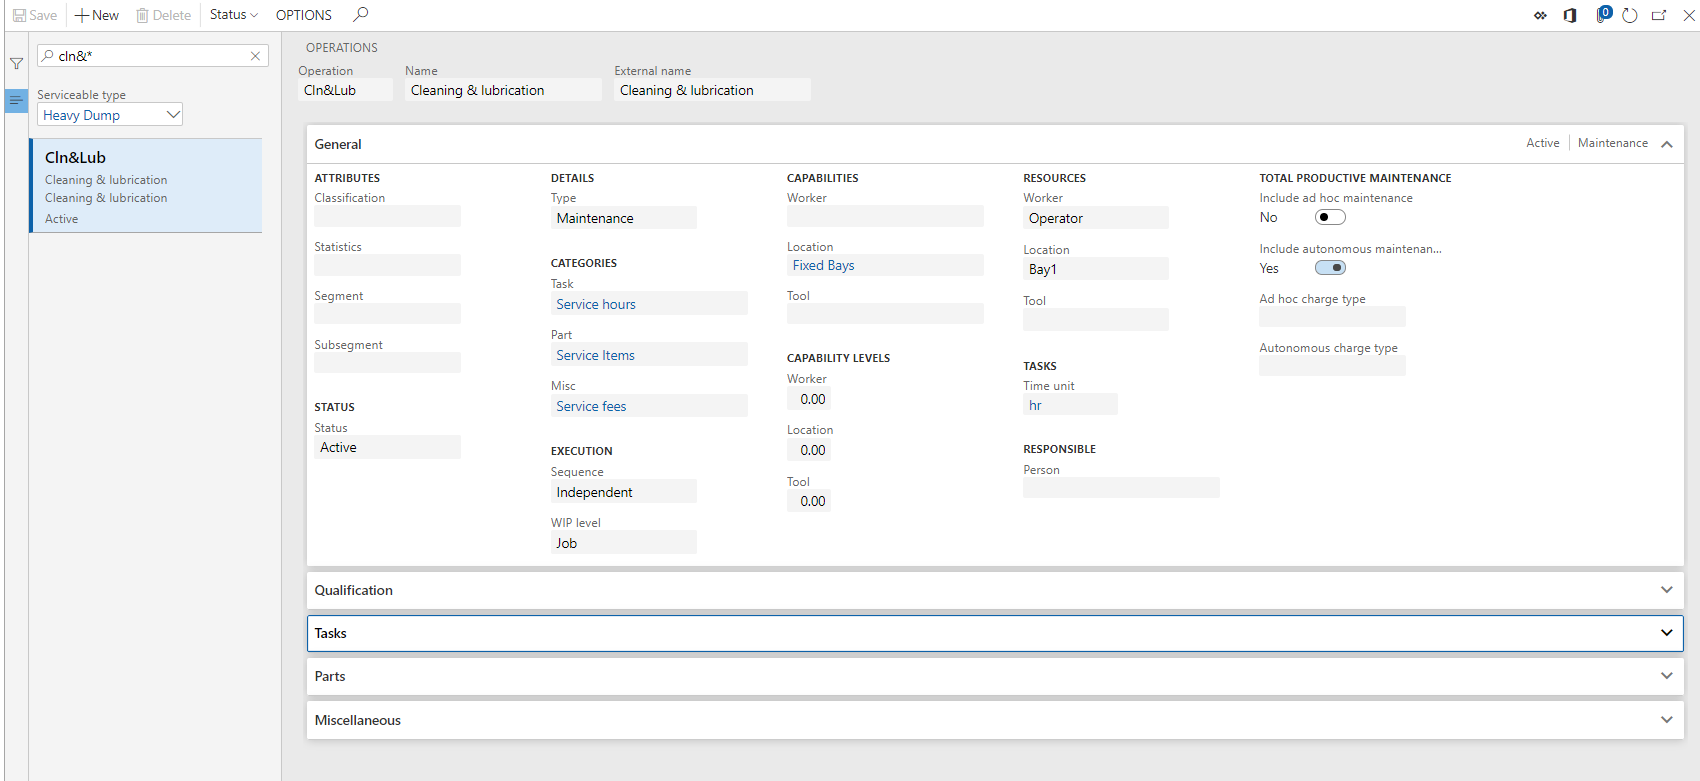1700x781 pixels.
Task: Click the Resources Worker field Operator
Action: click(1096, 218)
